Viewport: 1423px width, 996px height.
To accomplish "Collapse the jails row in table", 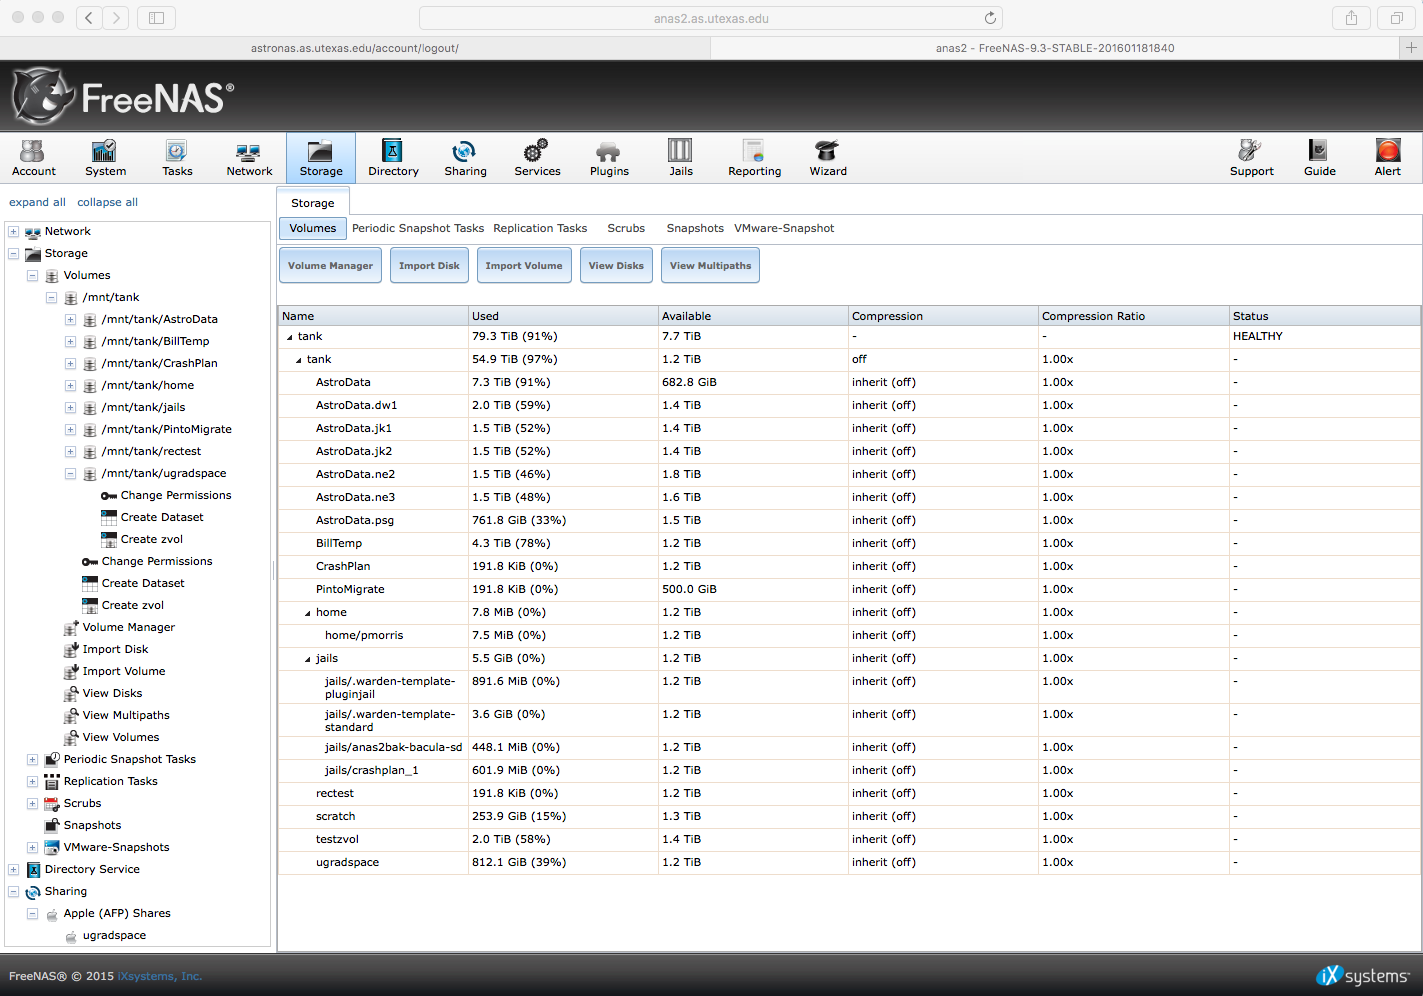I will [x=308, y=659].
